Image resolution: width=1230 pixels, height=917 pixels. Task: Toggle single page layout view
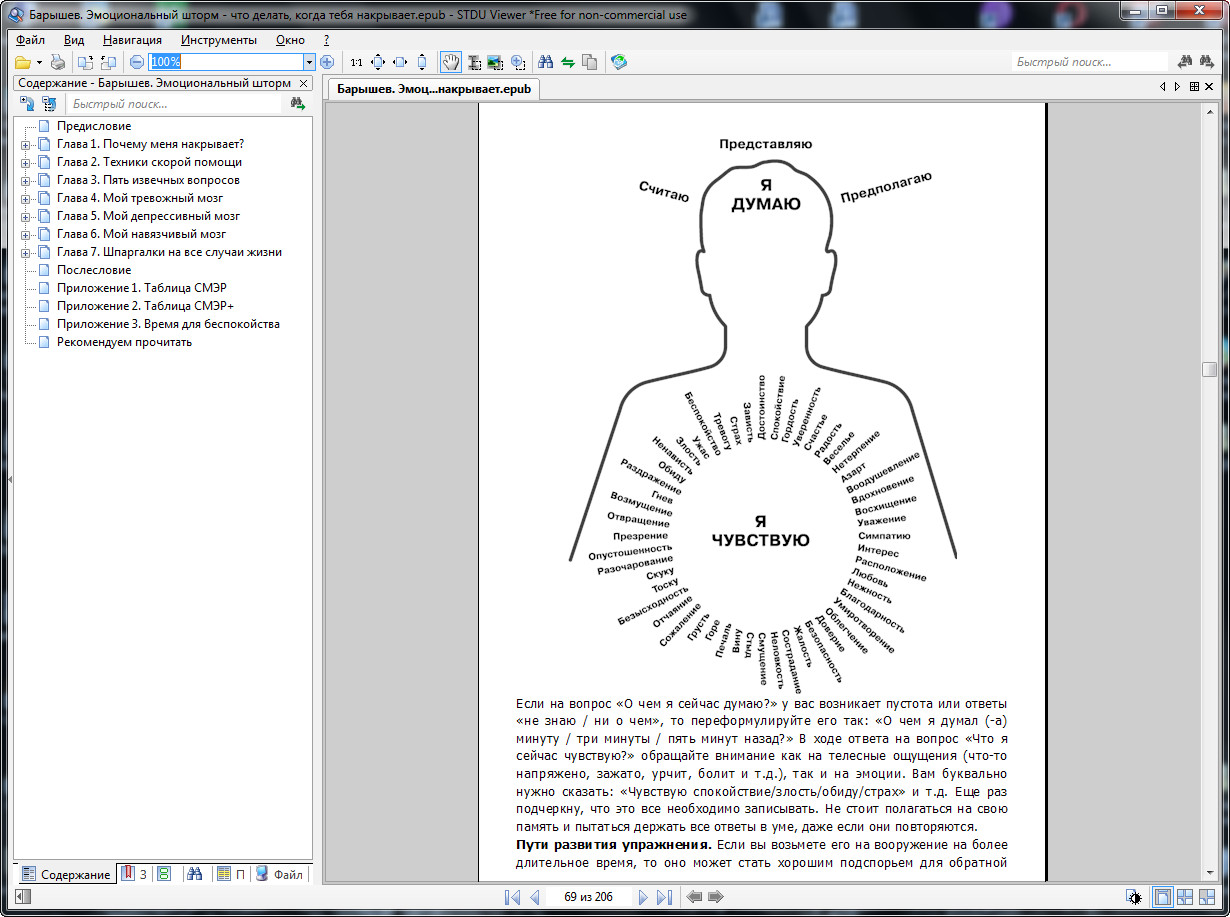click(x=1163, y=897)
